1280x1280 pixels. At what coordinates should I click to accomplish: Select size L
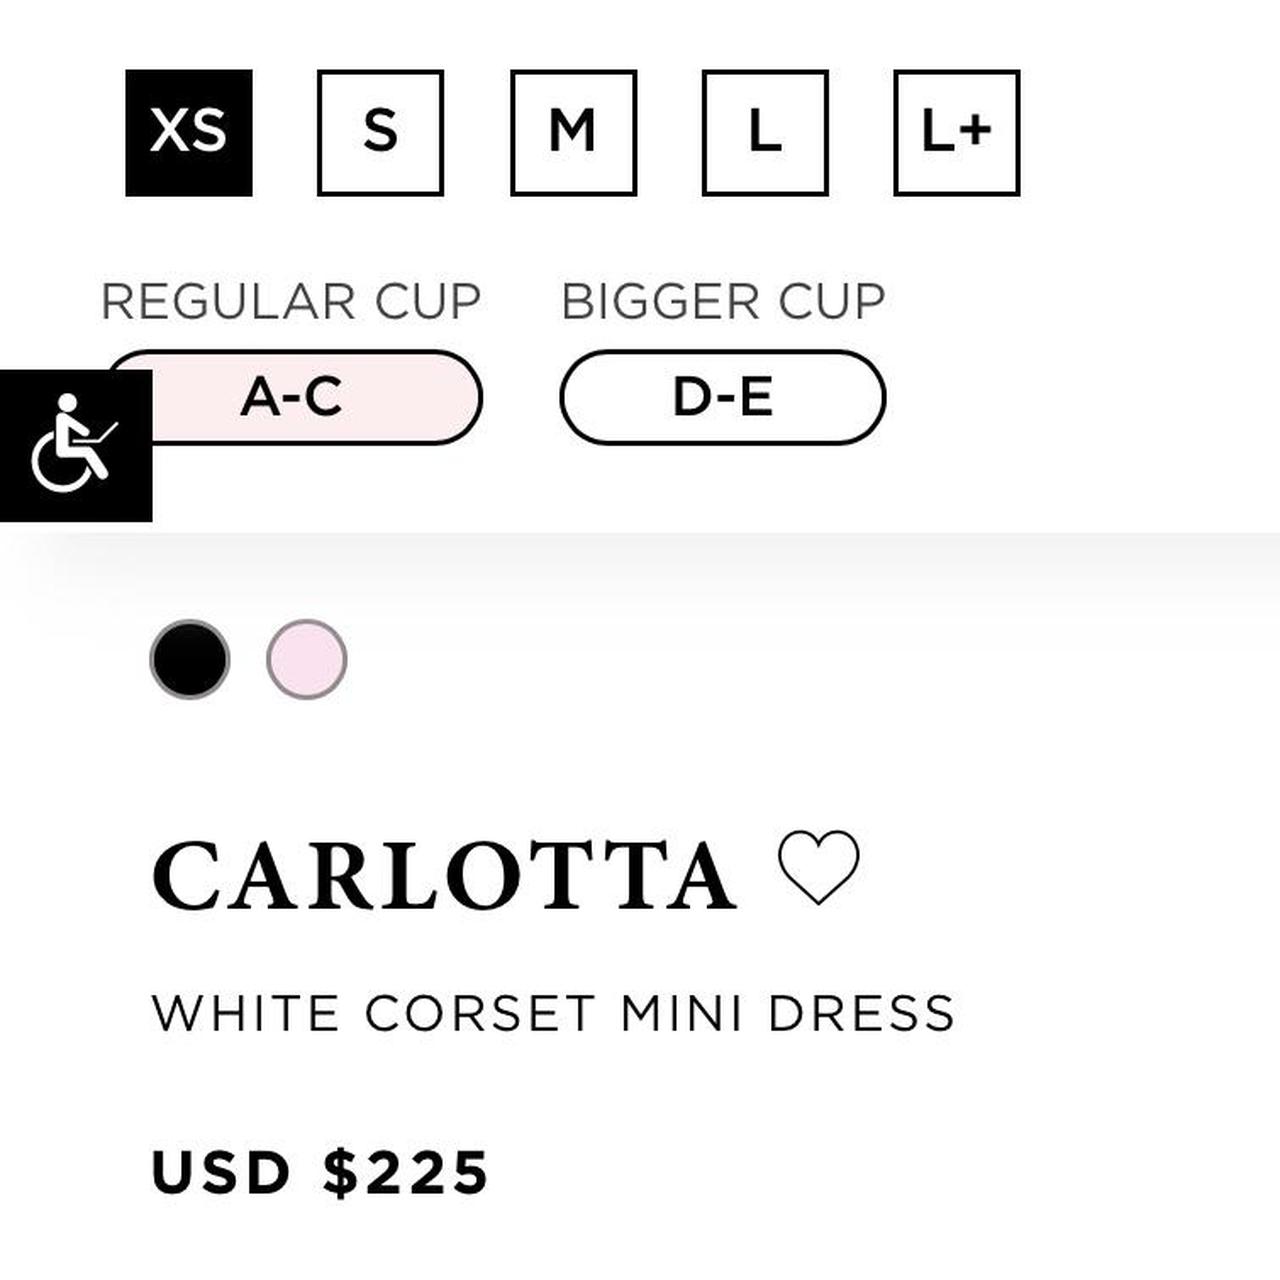coord(765,132)
